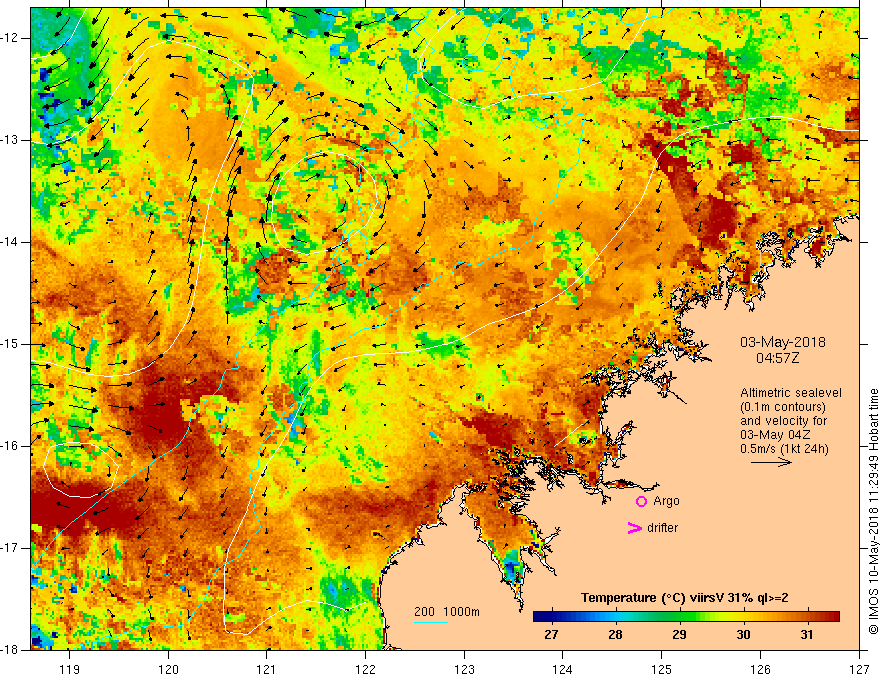Click the 'Argo' legend label

pyautogui.click(x=666, y=501)
